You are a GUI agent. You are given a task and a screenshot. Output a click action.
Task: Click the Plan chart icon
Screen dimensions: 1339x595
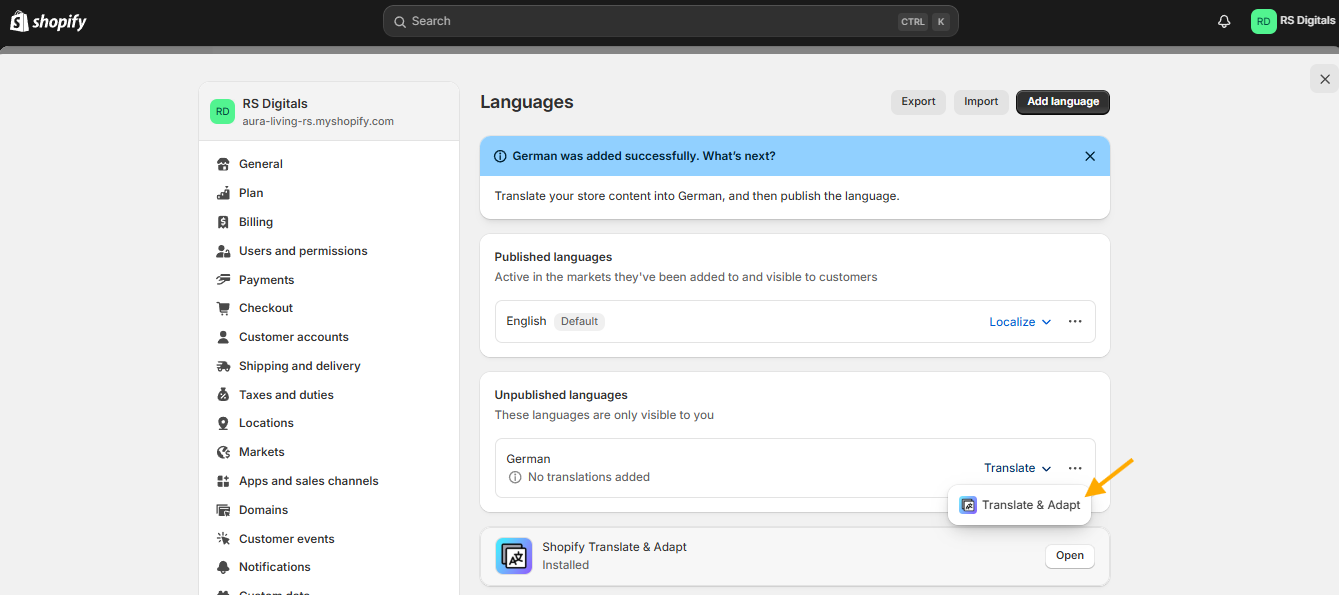[x=223, y=193]
